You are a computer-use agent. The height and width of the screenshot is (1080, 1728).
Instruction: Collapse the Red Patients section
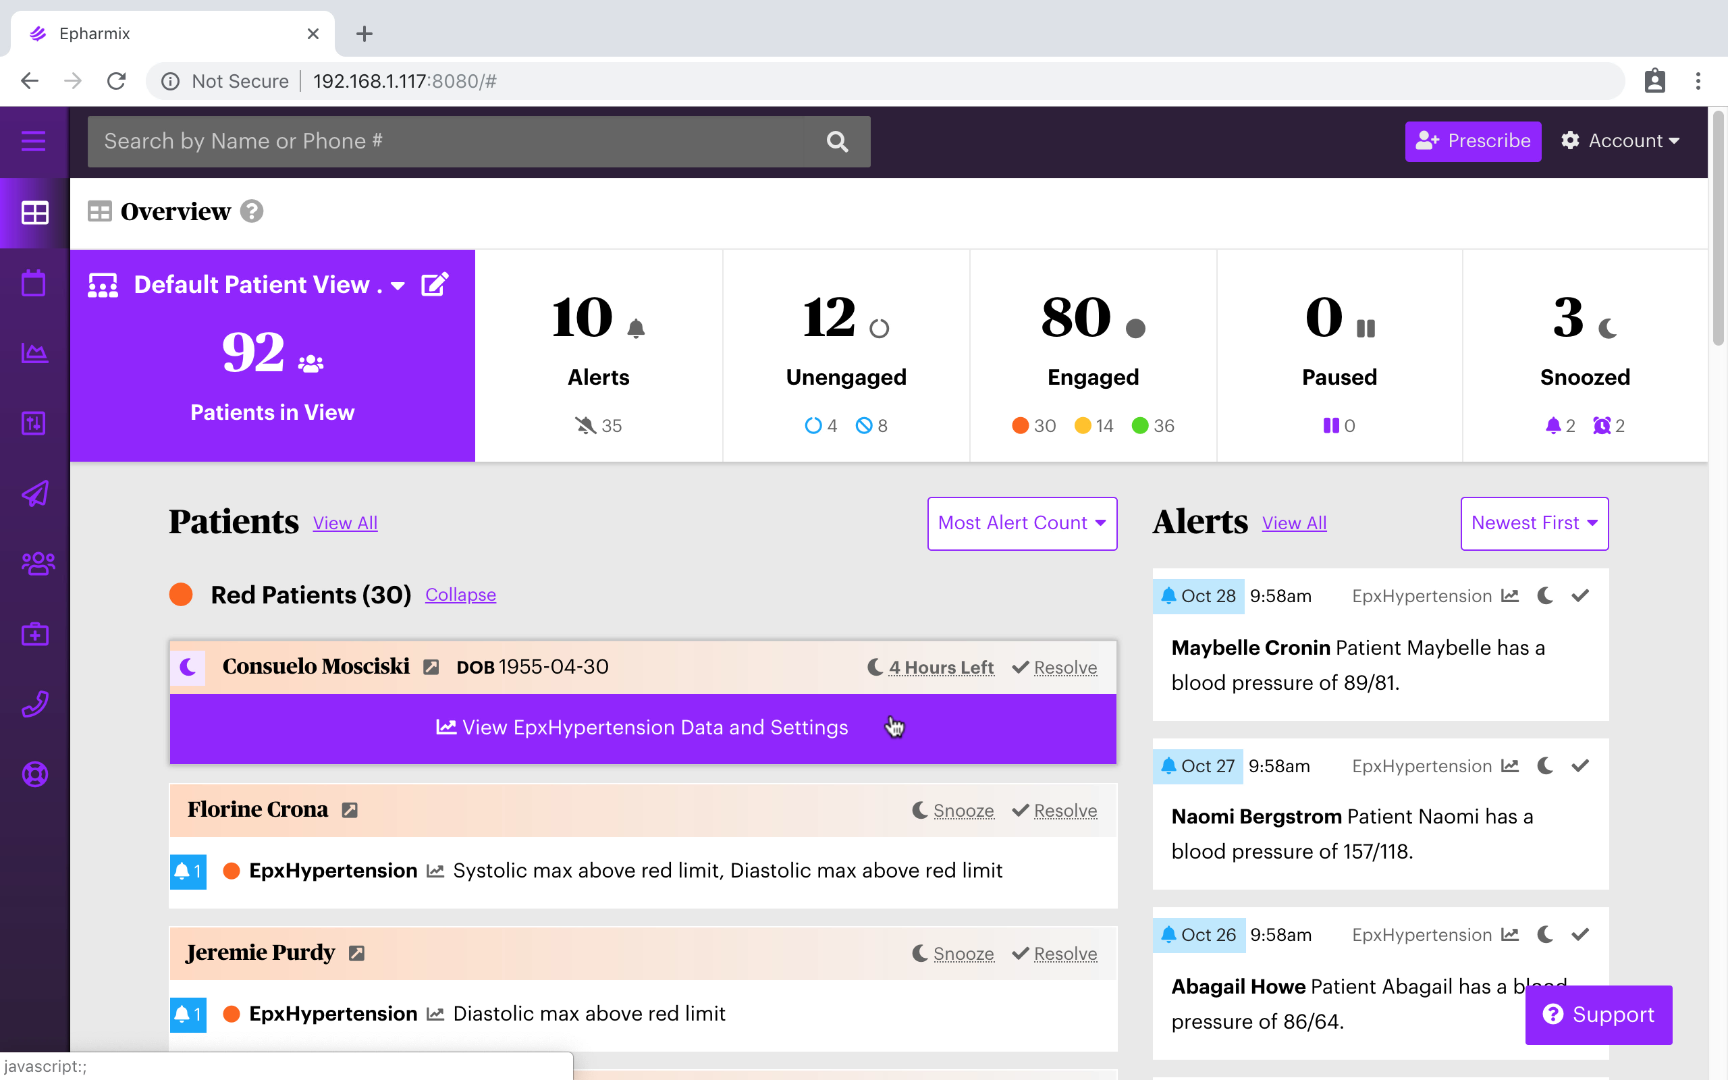[x=460, y=595]
